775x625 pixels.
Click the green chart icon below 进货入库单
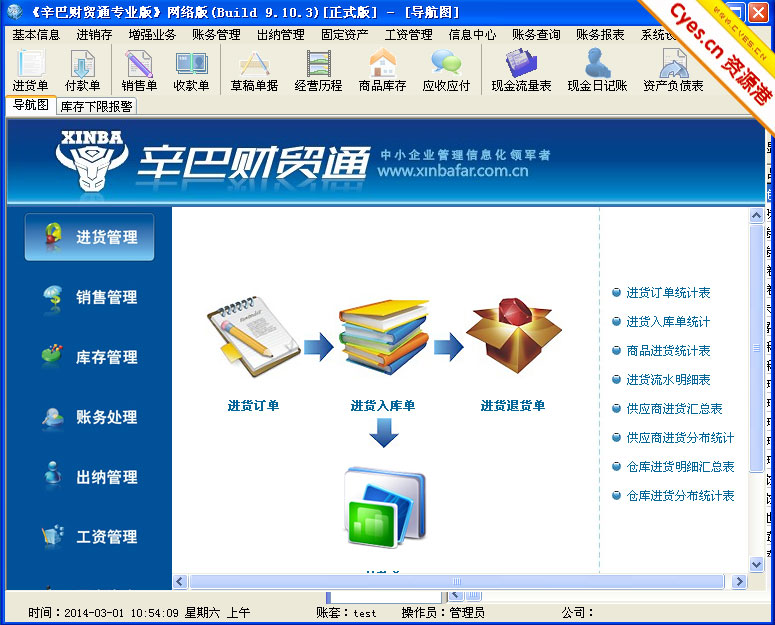pyautogui.click(x=385, y=507)
